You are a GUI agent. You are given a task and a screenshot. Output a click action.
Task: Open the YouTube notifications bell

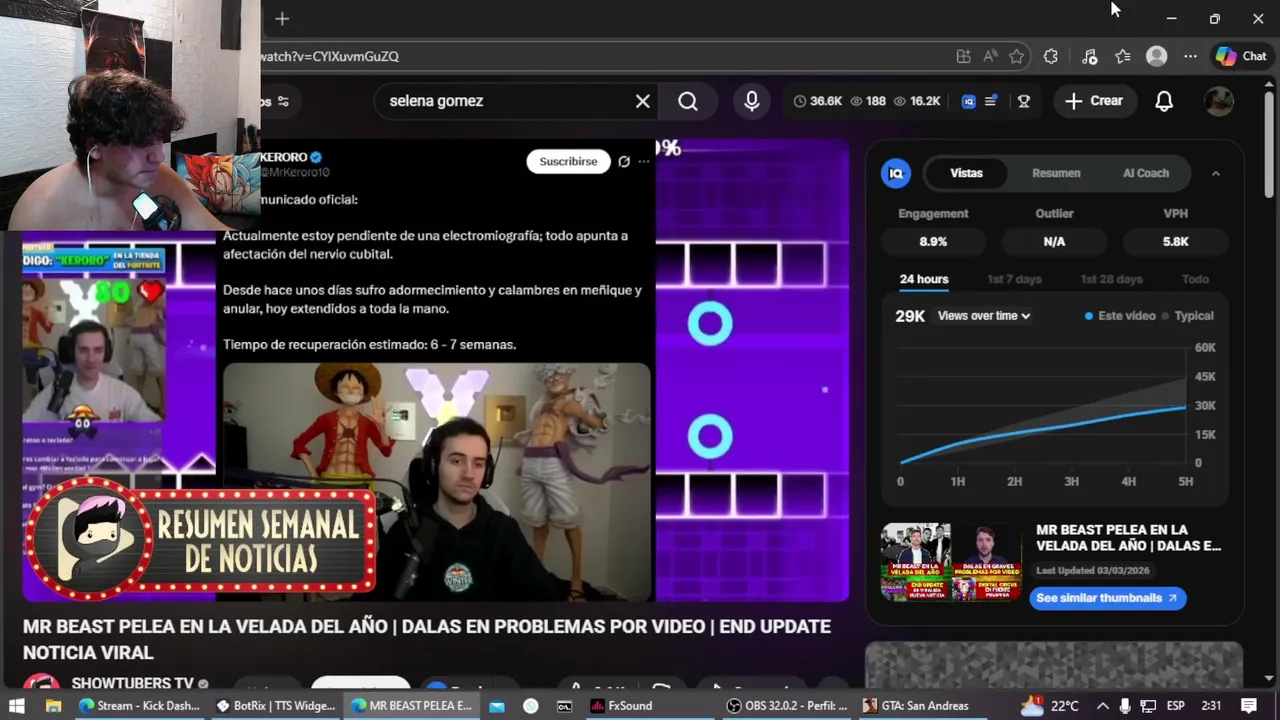pyautogui.click(x=1164, y=101)
